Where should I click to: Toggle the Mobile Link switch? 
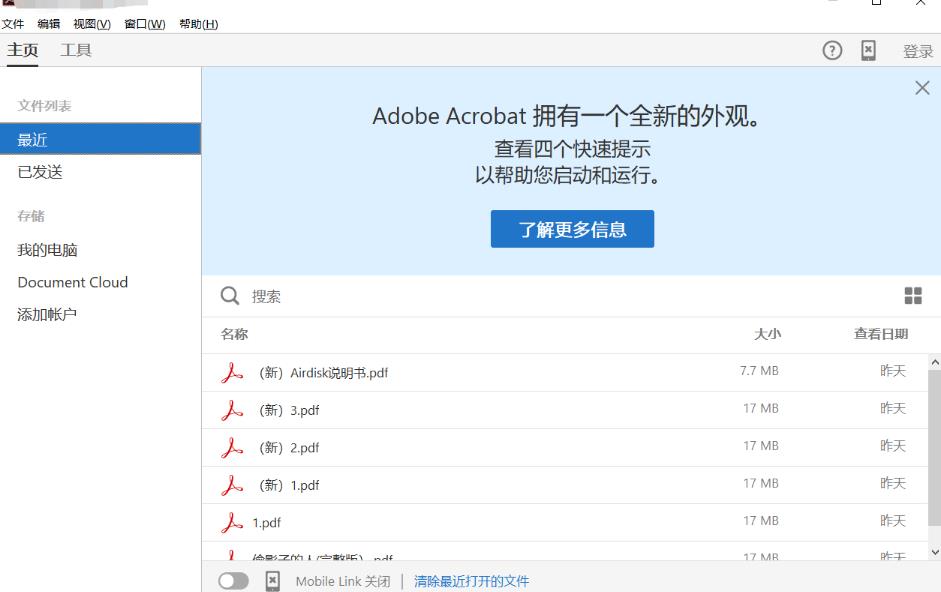234,581
